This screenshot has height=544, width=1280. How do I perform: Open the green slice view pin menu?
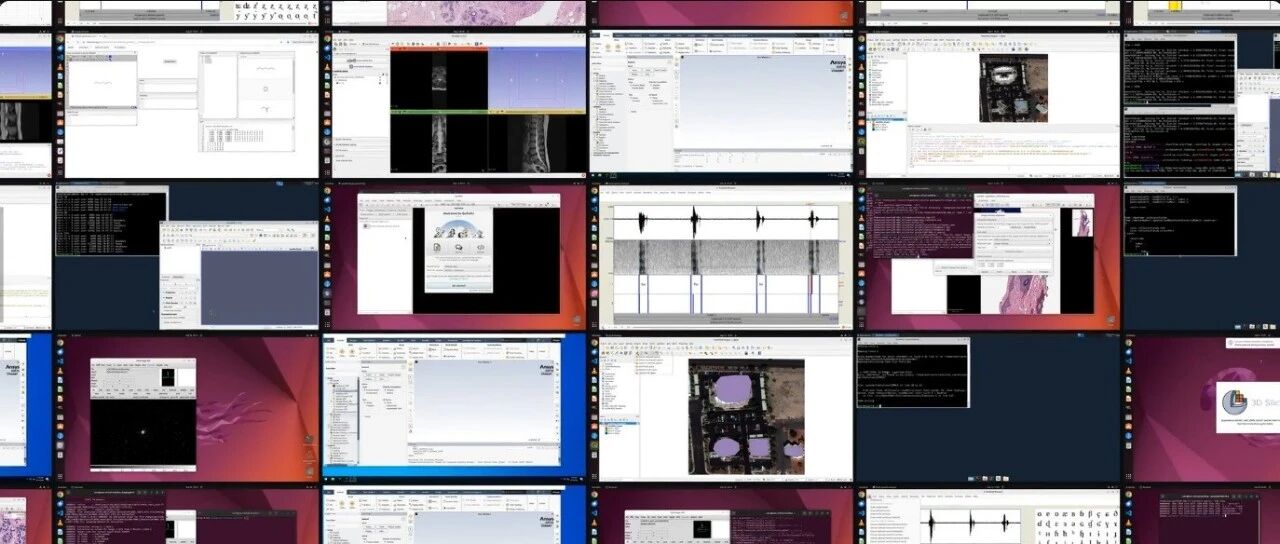click(x=393, y=113)
